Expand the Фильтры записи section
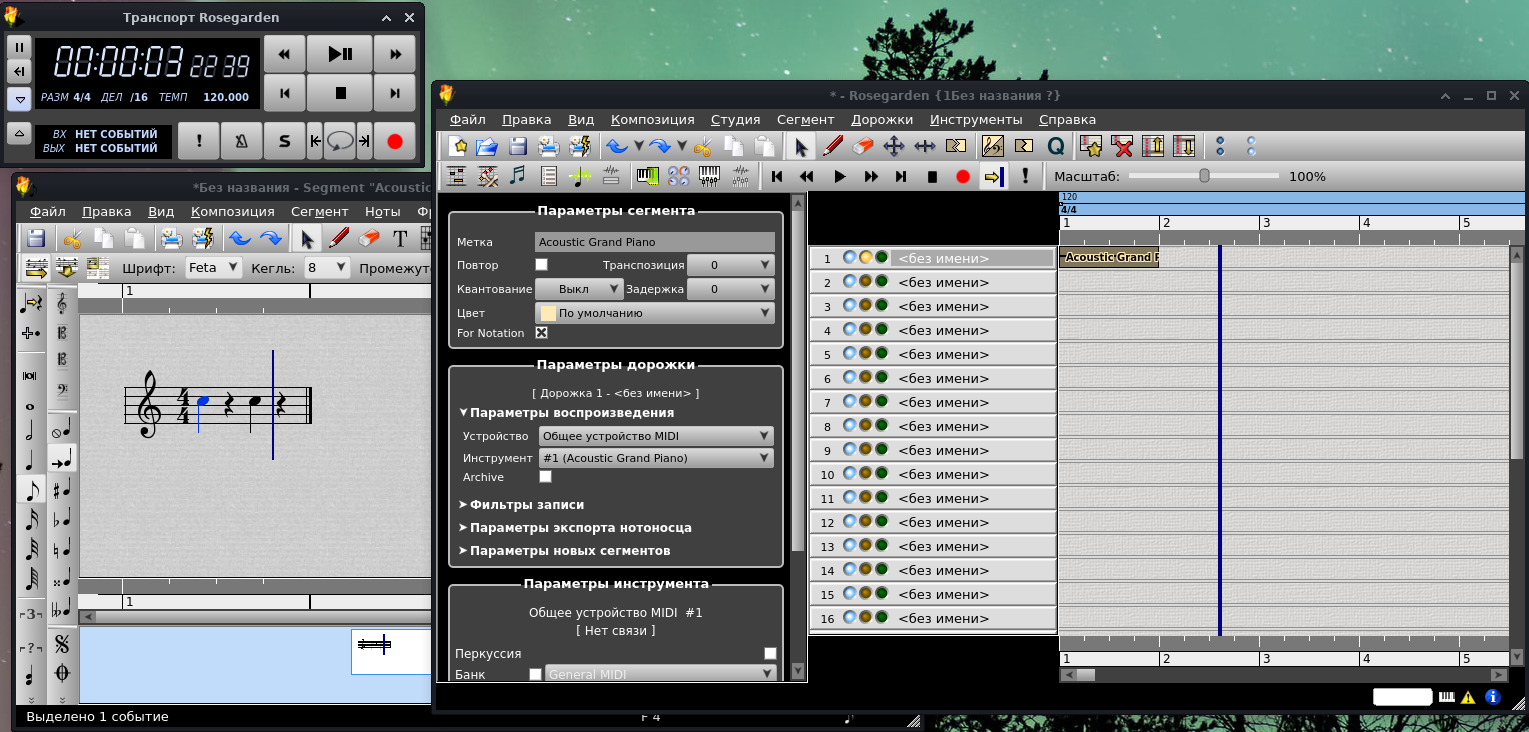This screenshot has width=1529, height=732. click(526, 505)
